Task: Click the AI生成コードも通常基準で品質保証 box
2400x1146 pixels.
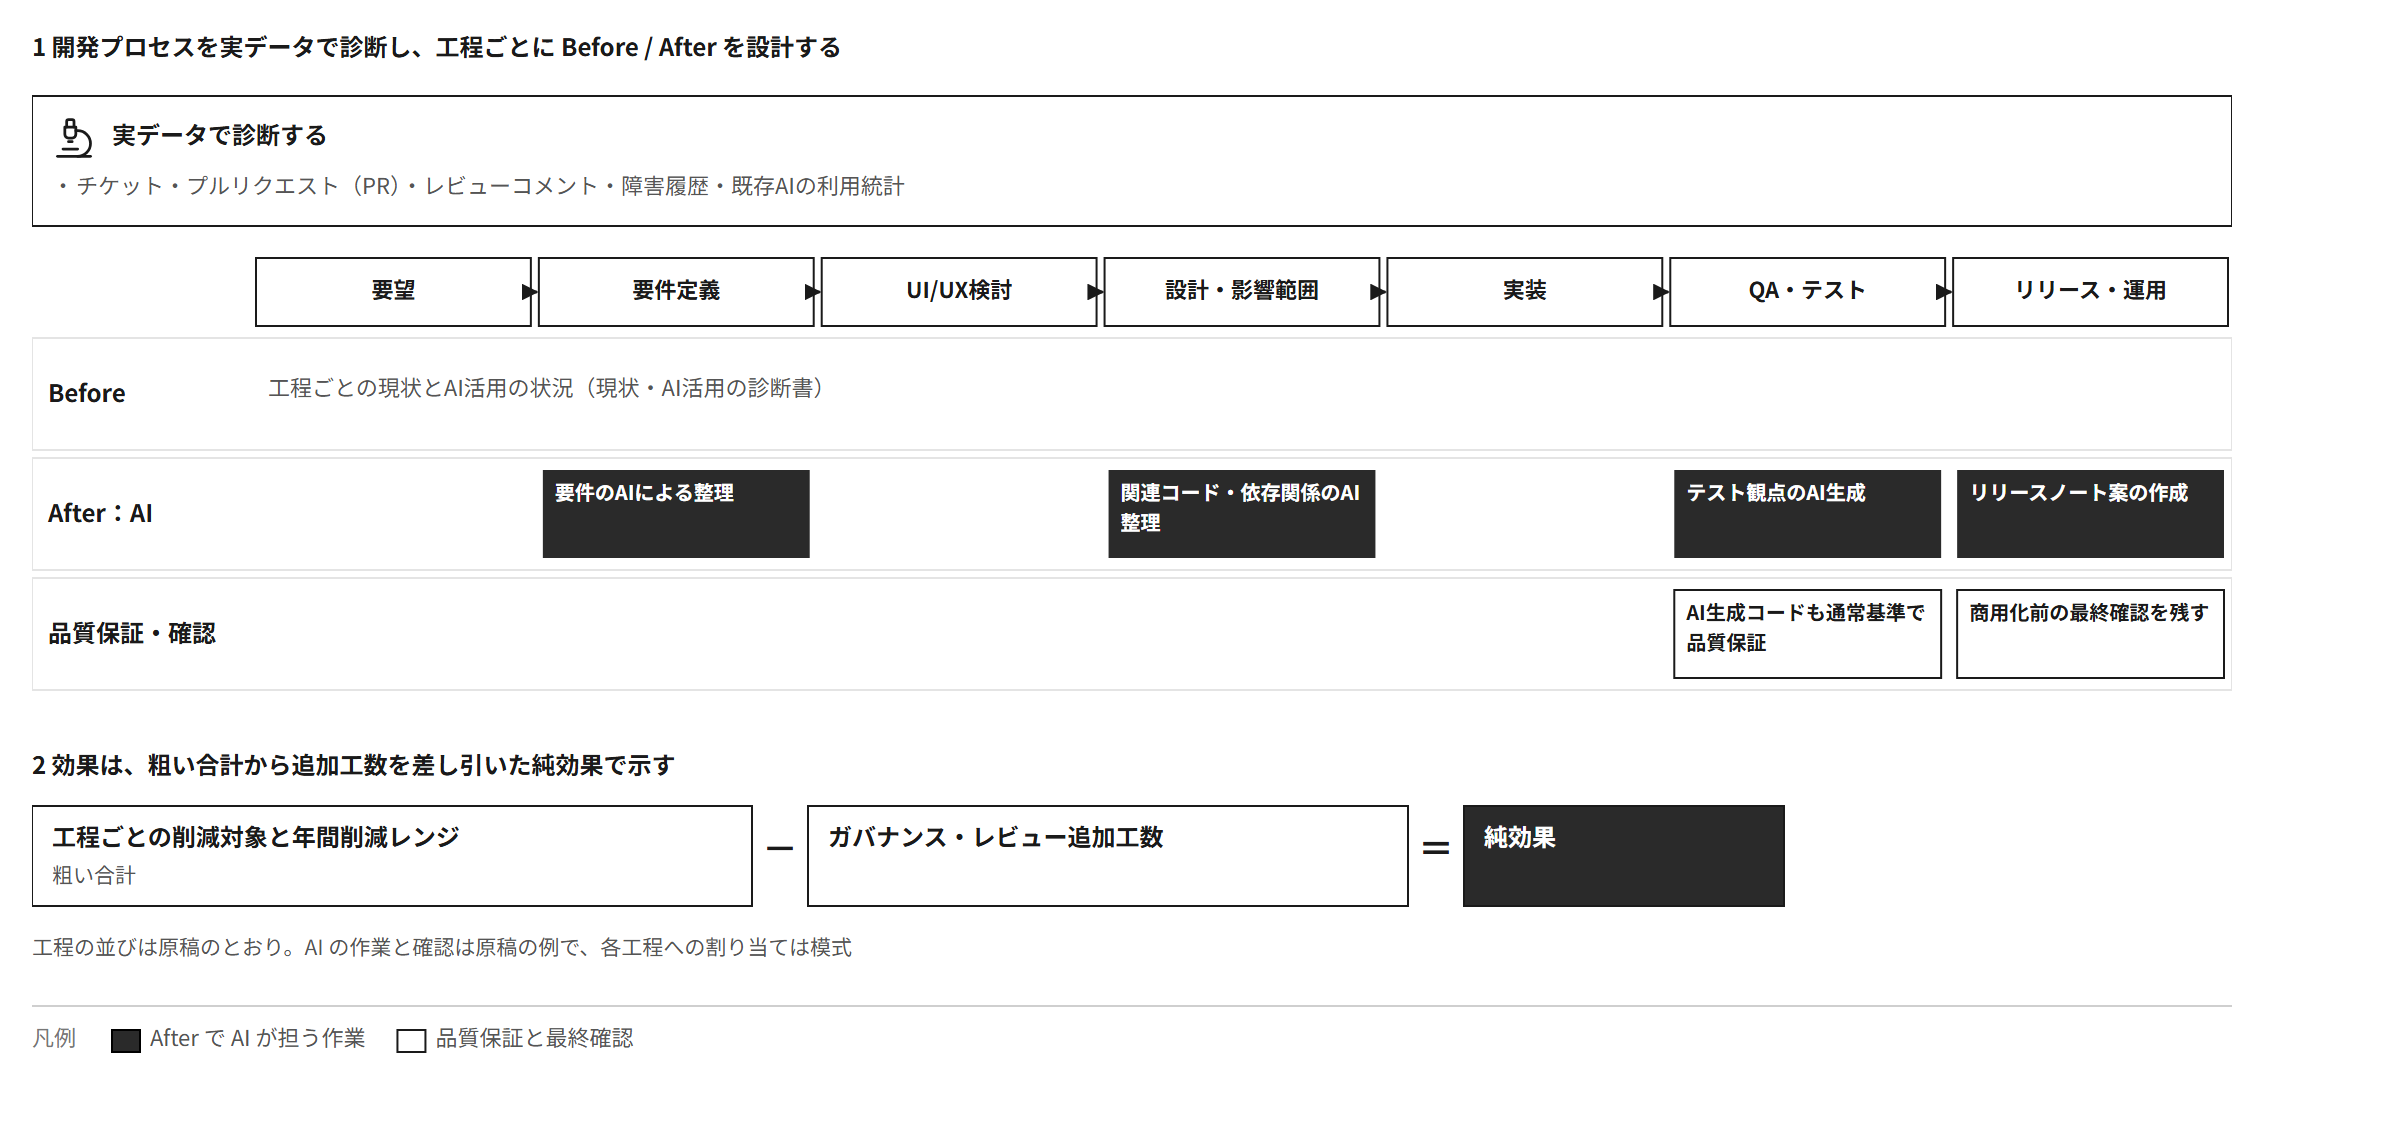Action: [1808, 634]
